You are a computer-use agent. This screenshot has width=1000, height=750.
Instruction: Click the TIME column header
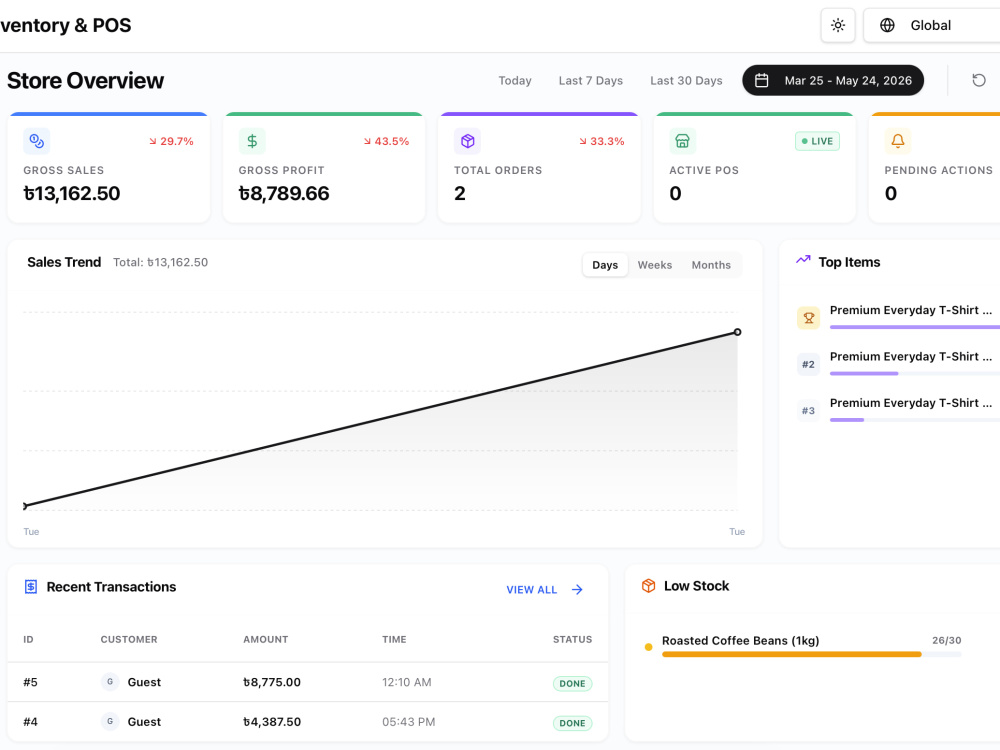394,640
